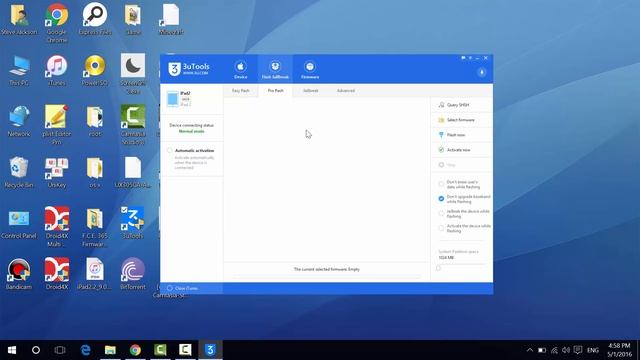Select the iPad2 device entry

tap(192, 99)
